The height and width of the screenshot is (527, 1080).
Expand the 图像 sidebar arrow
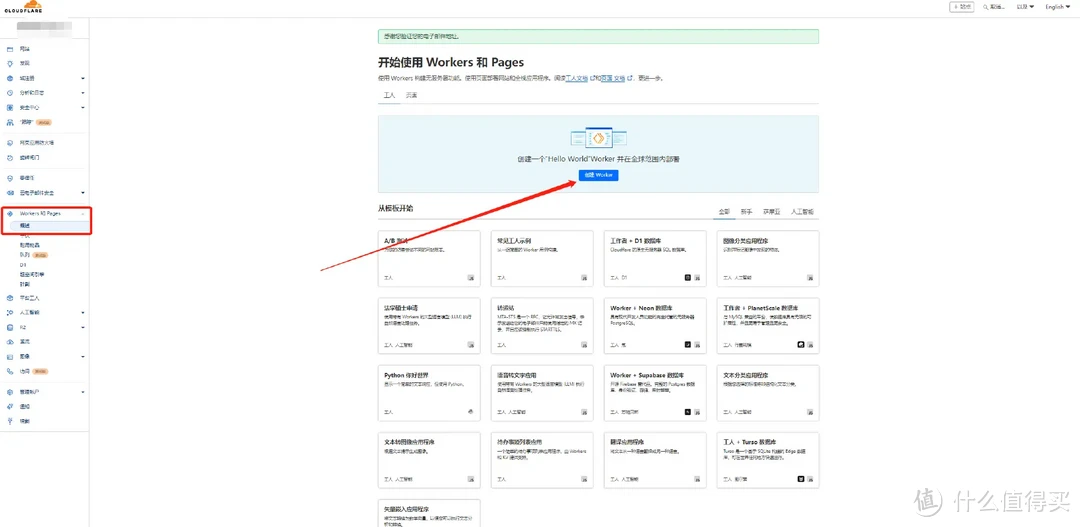point(83,357)
